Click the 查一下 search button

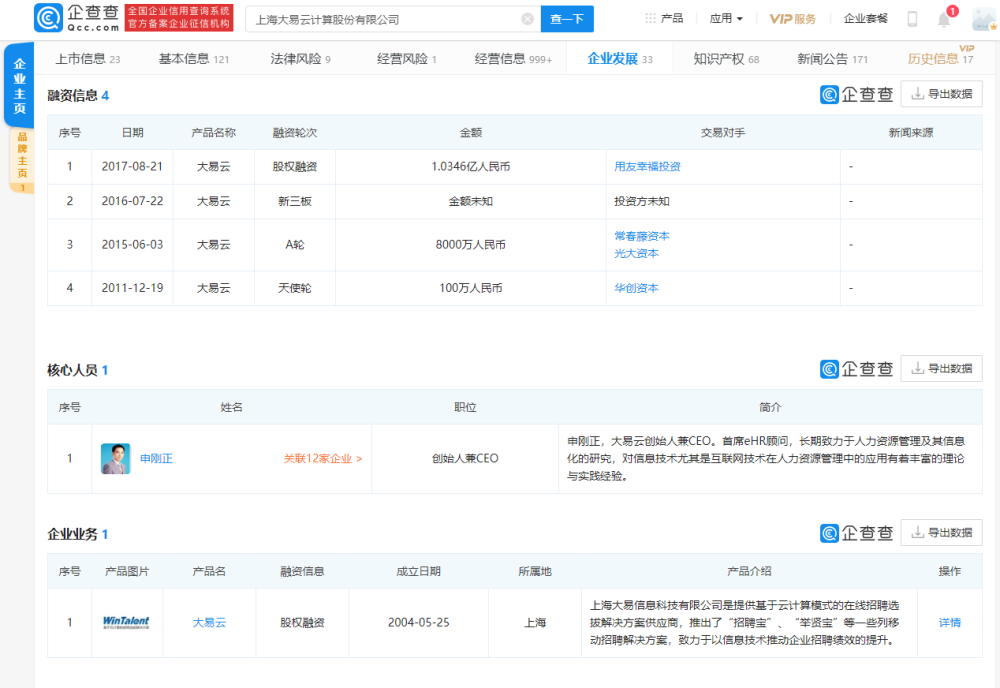click(567, 19)
